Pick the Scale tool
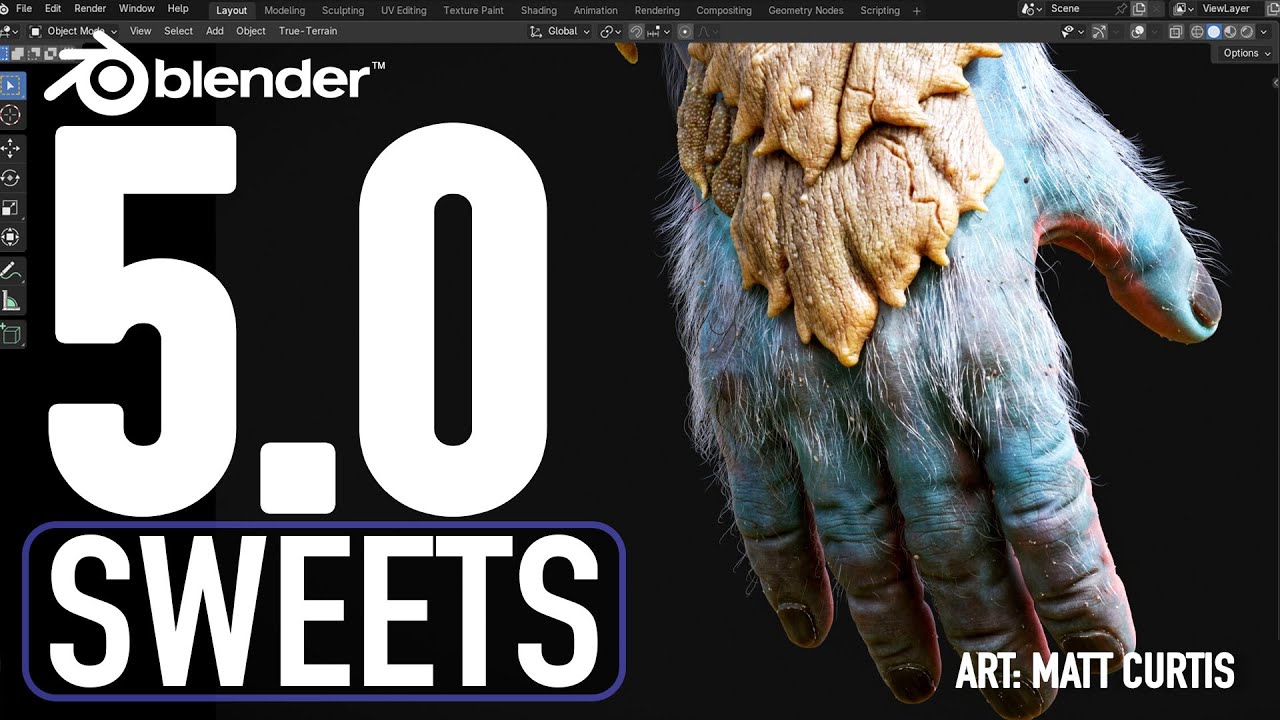 click(11, 208)
